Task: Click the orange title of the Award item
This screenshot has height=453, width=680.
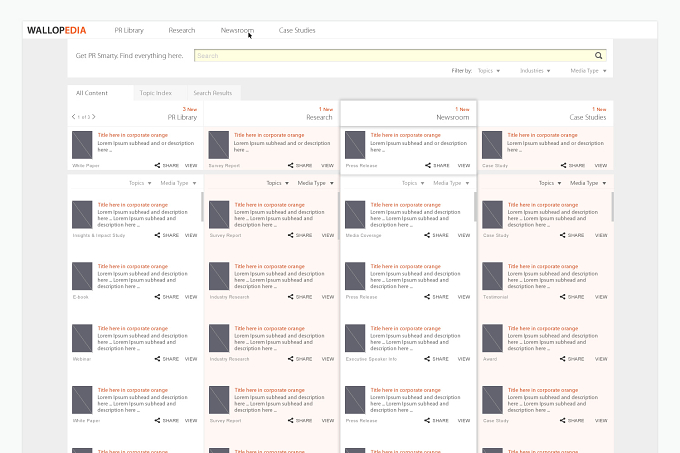Action: (543, 328)
